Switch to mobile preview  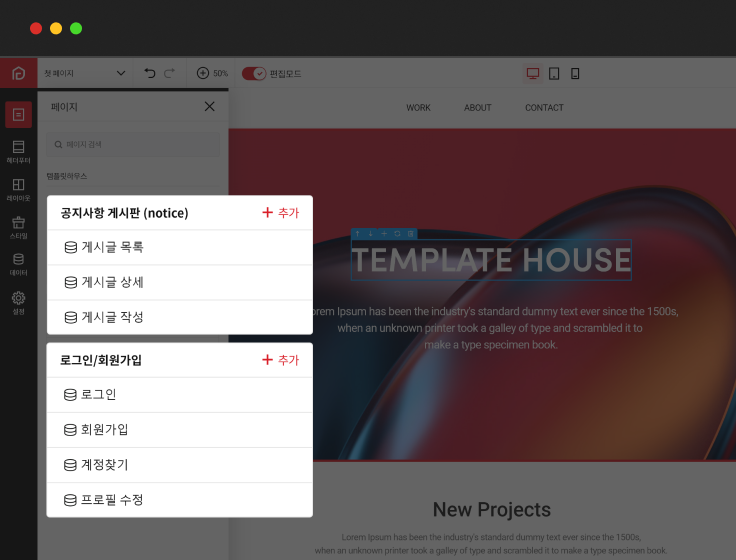coord(575,74)
